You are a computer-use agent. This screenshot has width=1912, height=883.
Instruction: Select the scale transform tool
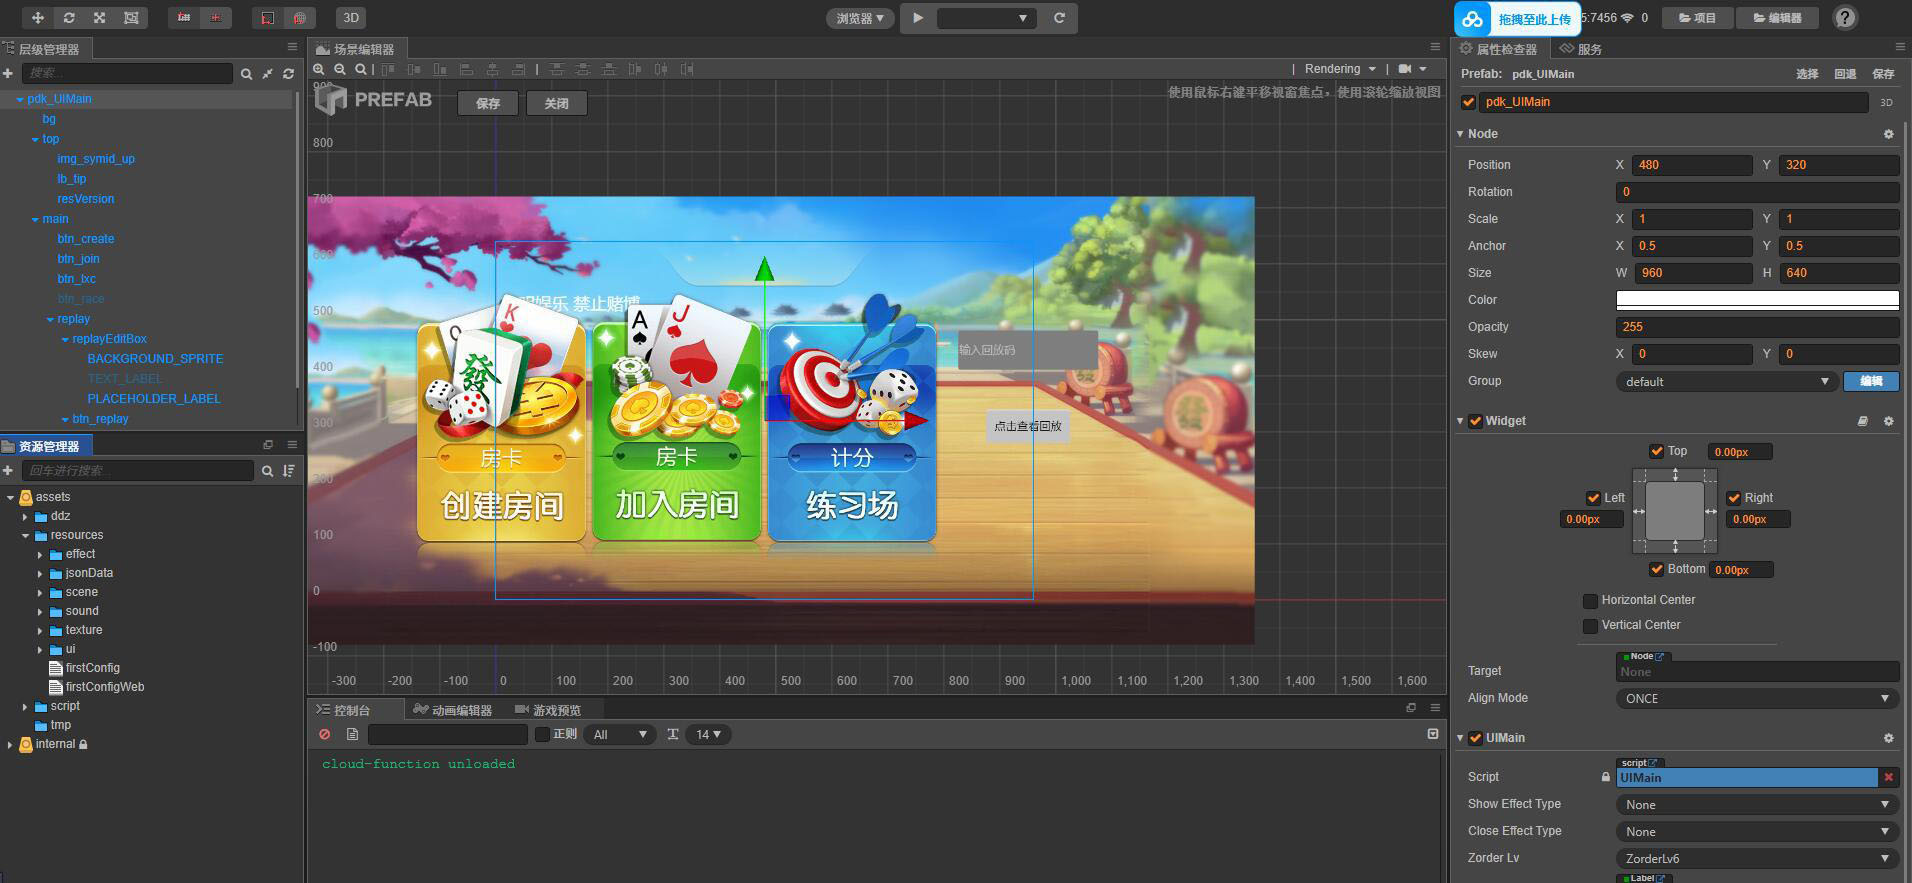(100, 18)
